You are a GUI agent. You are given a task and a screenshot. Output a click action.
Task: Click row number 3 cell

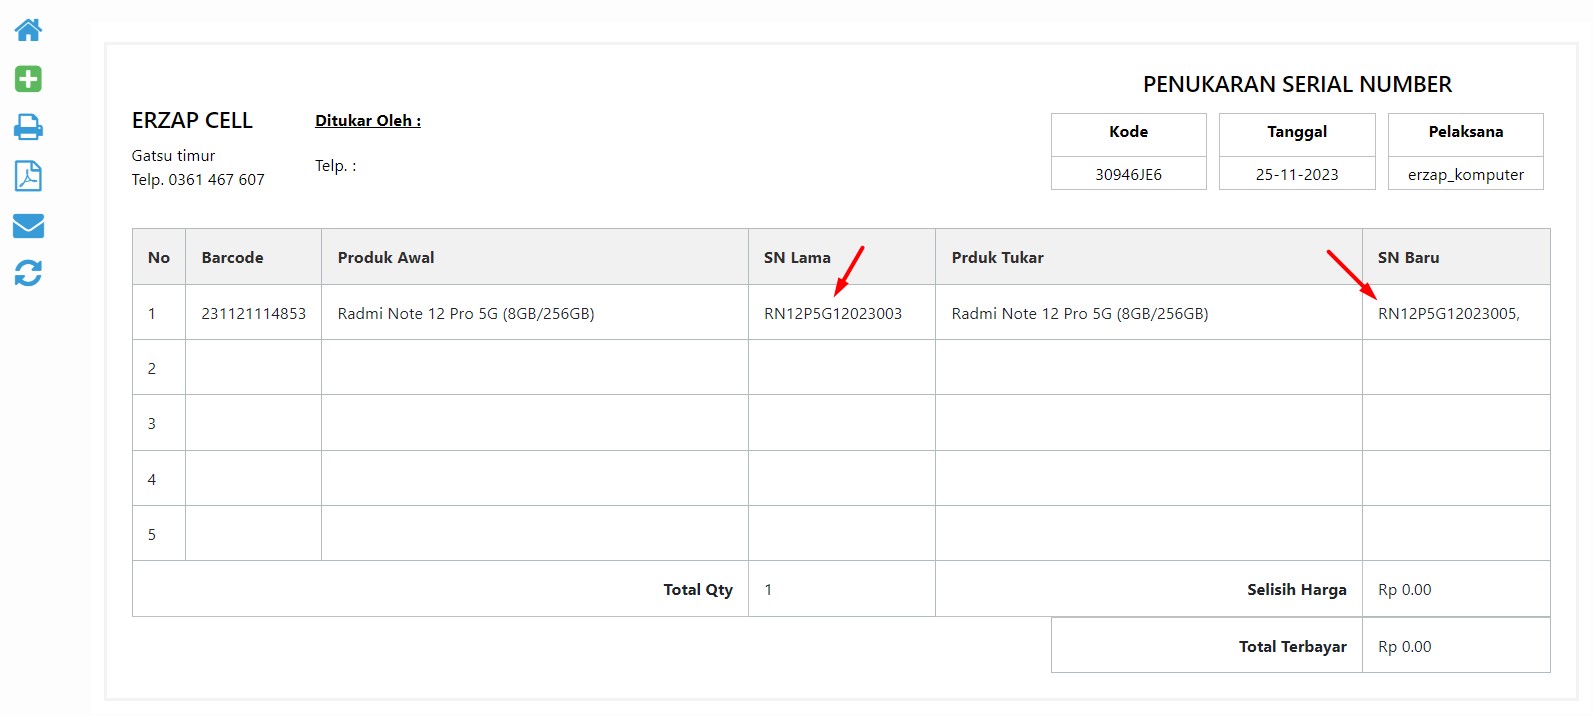(x=159, y=423)
